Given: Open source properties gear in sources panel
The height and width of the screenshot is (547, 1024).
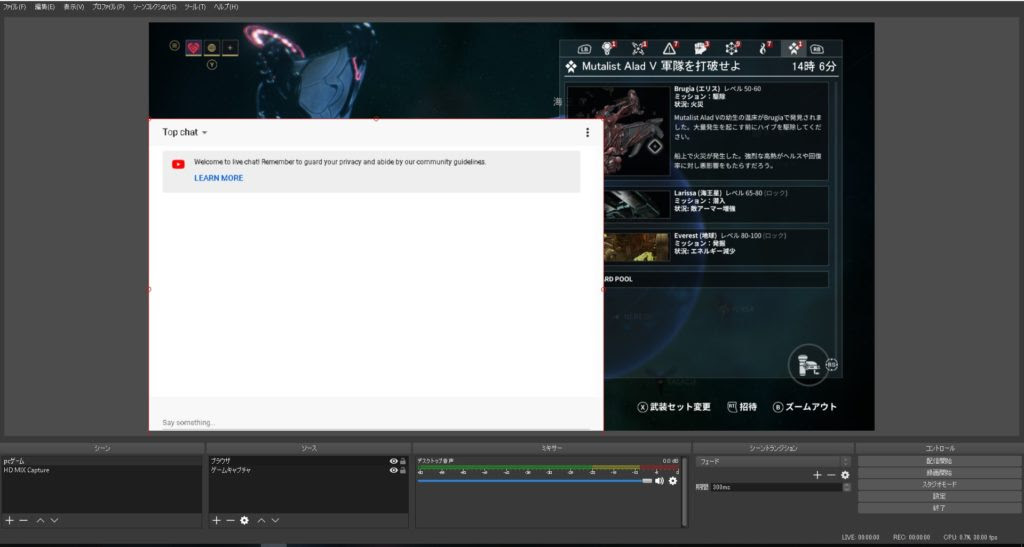Looking at the screenshot, I should coord(244,520).
